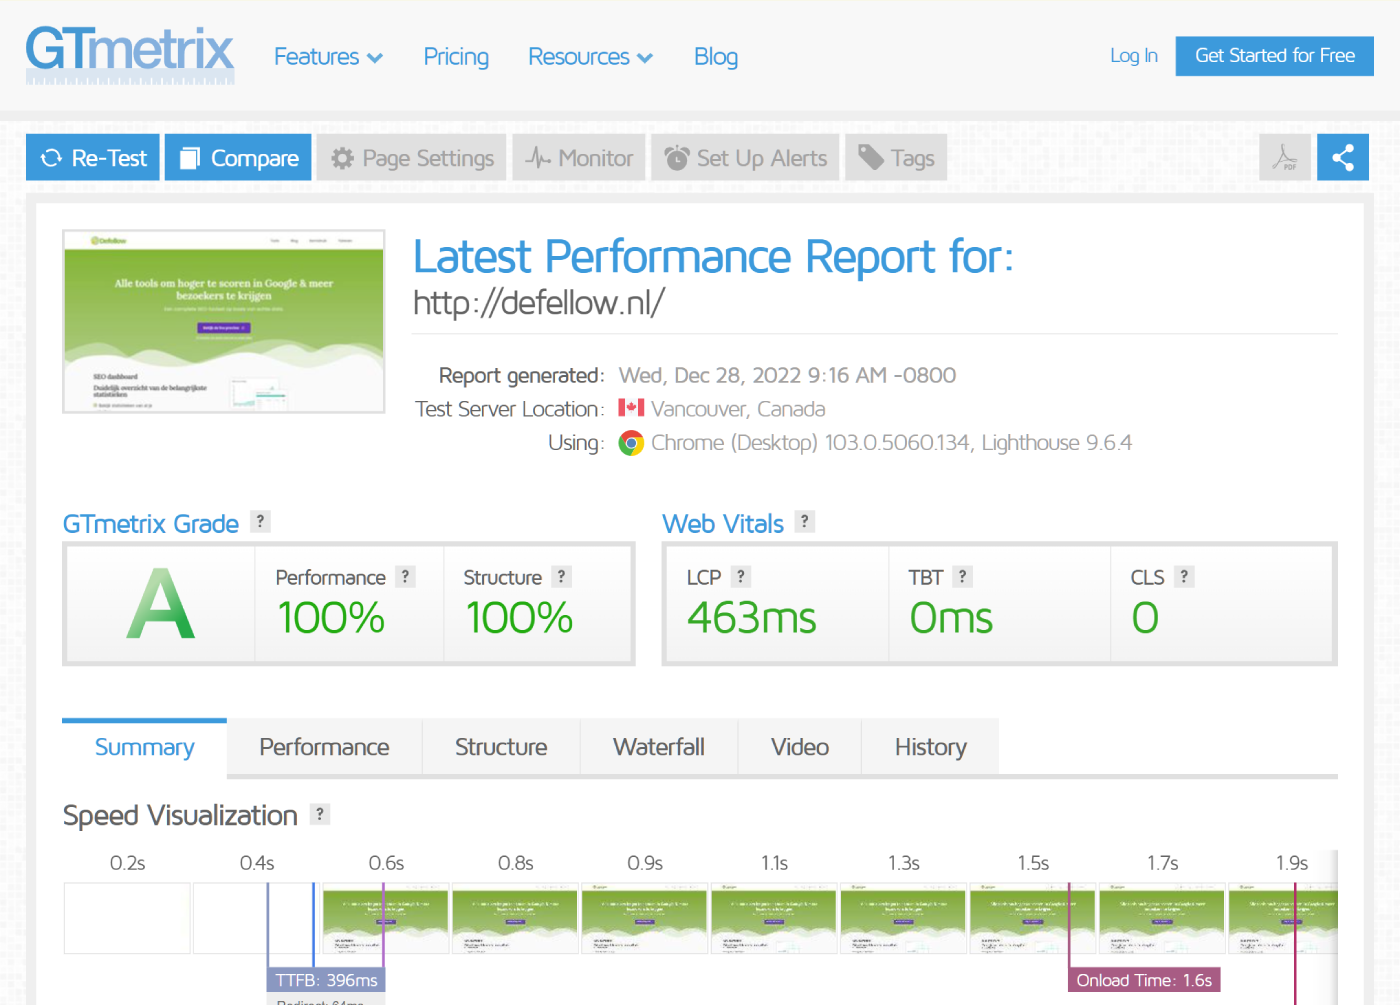Screen dimensions: 1400x1005
Task: Open help icon beside Speed Visualization
Action: 320,814
